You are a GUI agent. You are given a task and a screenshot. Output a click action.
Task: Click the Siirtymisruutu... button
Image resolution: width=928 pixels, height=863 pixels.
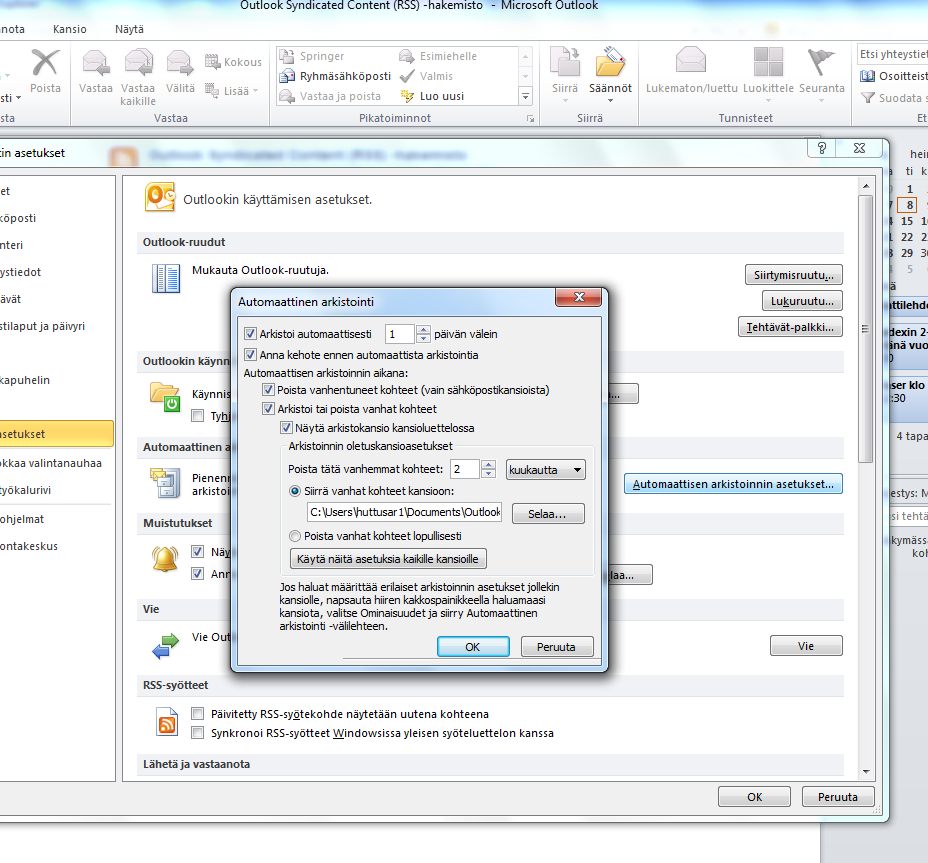(x=794, y=275)
